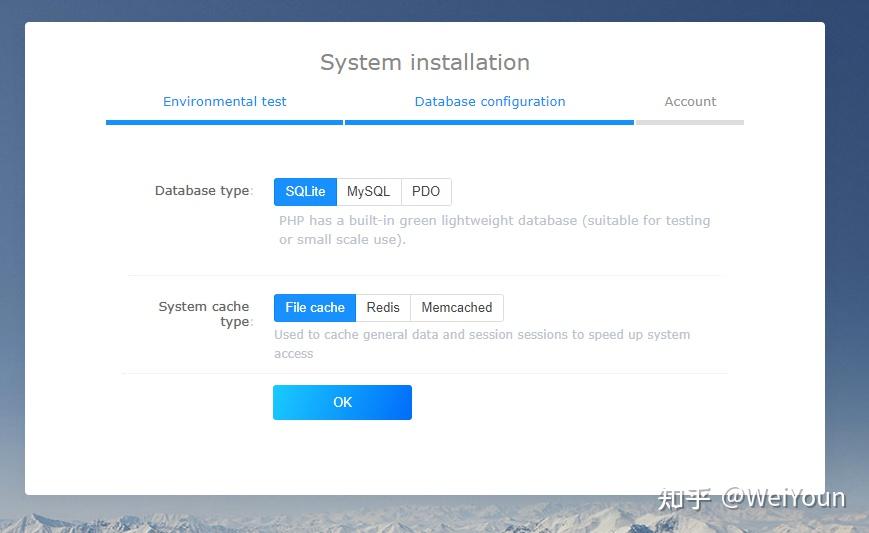Go to Database configuration step
The width and height of the screenshot is (869, 533).
pos(490,102)
